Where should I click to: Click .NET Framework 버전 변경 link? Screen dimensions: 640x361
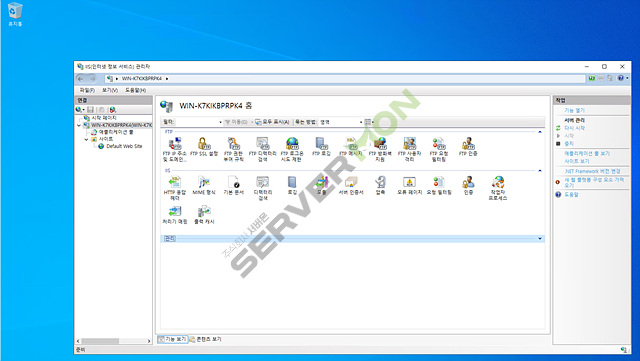pos(593,171)
